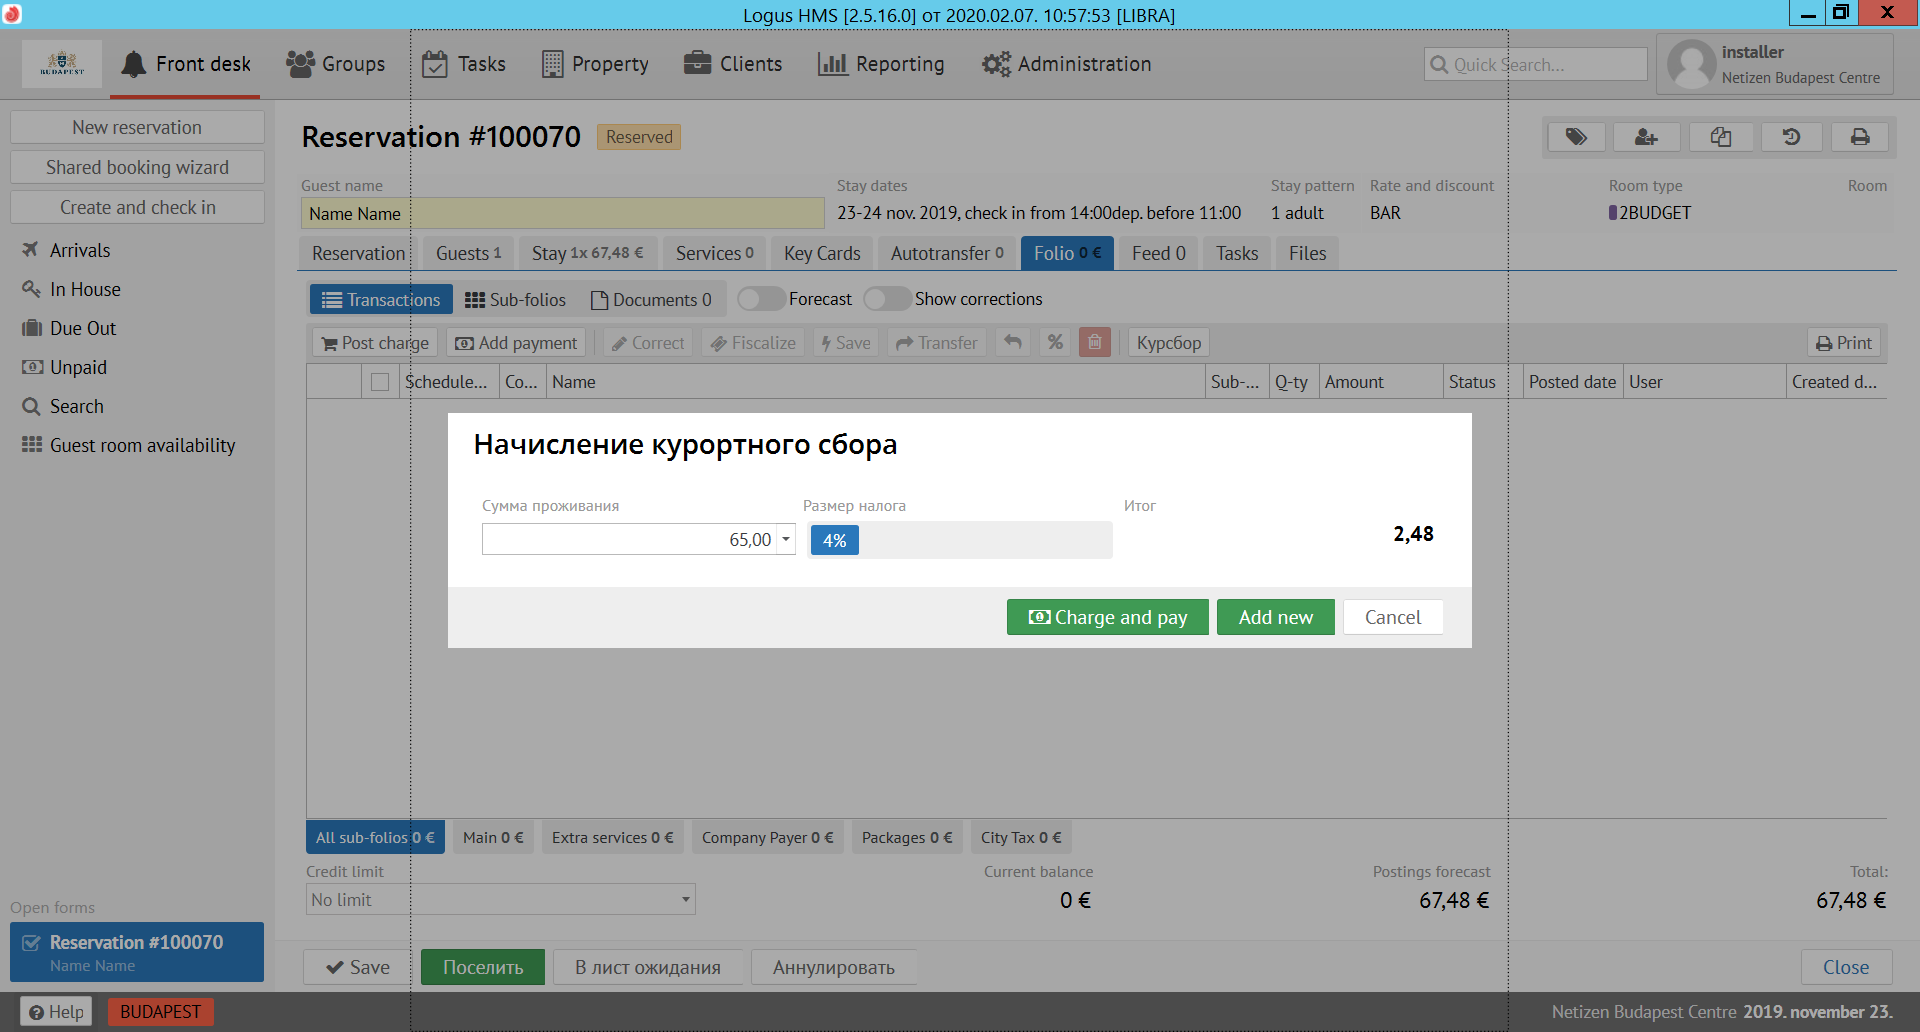Select the 4% tax rate option
This screenshot has width=1920, height=1032.
[x=834, y=540]
